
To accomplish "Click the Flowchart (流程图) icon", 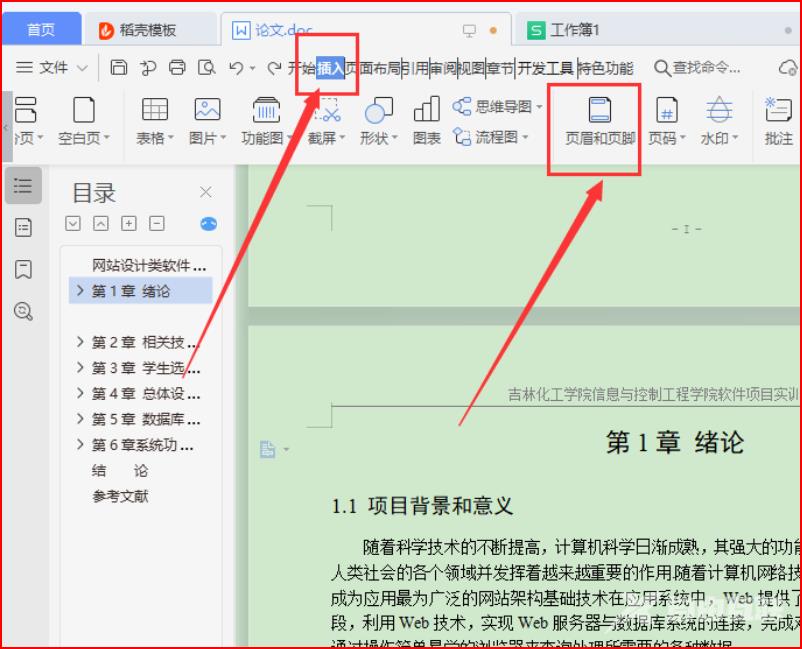I will [x=462, y=137].
